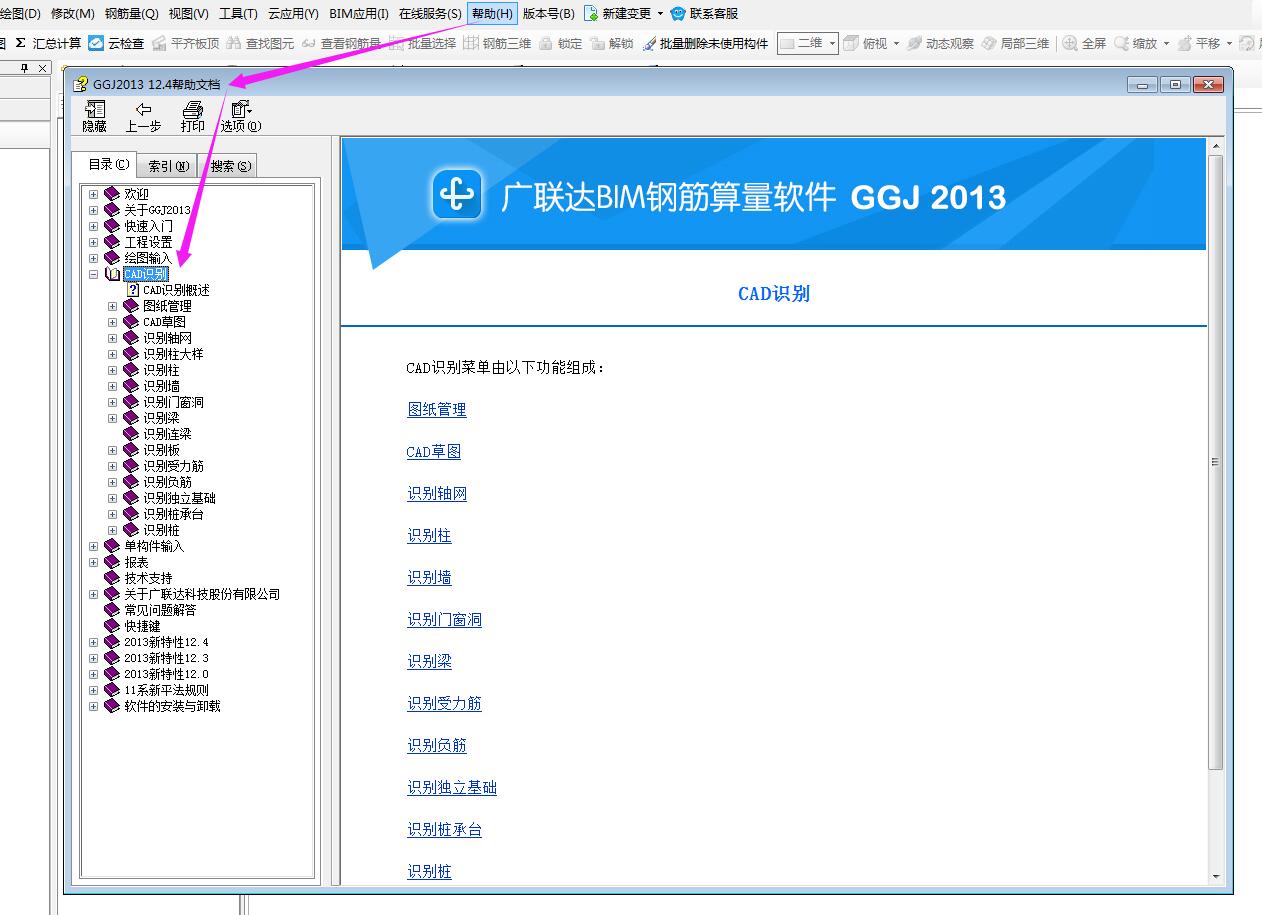Collapse the CAD识别 tree node
This screenshot has width=1262, height=915.
click(x=93, y=274)
